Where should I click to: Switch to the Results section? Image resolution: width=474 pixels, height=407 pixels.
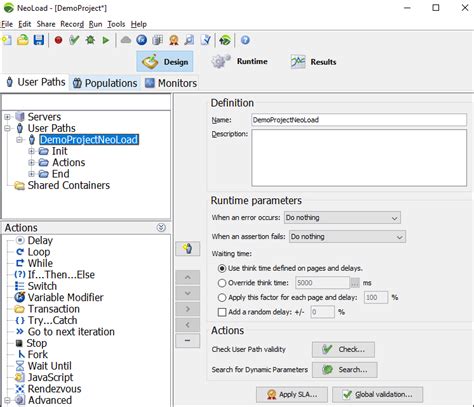(x=313, y=62)
